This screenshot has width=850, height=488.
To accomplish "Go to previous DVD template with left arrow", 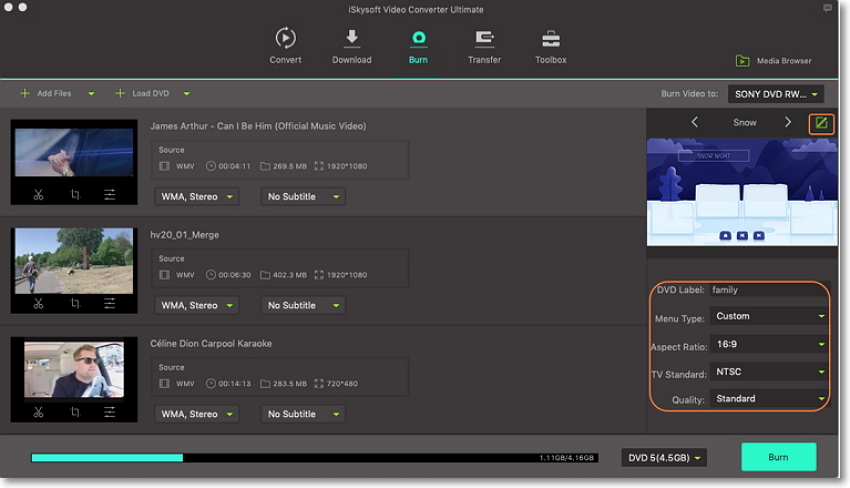I will point(695,122).
